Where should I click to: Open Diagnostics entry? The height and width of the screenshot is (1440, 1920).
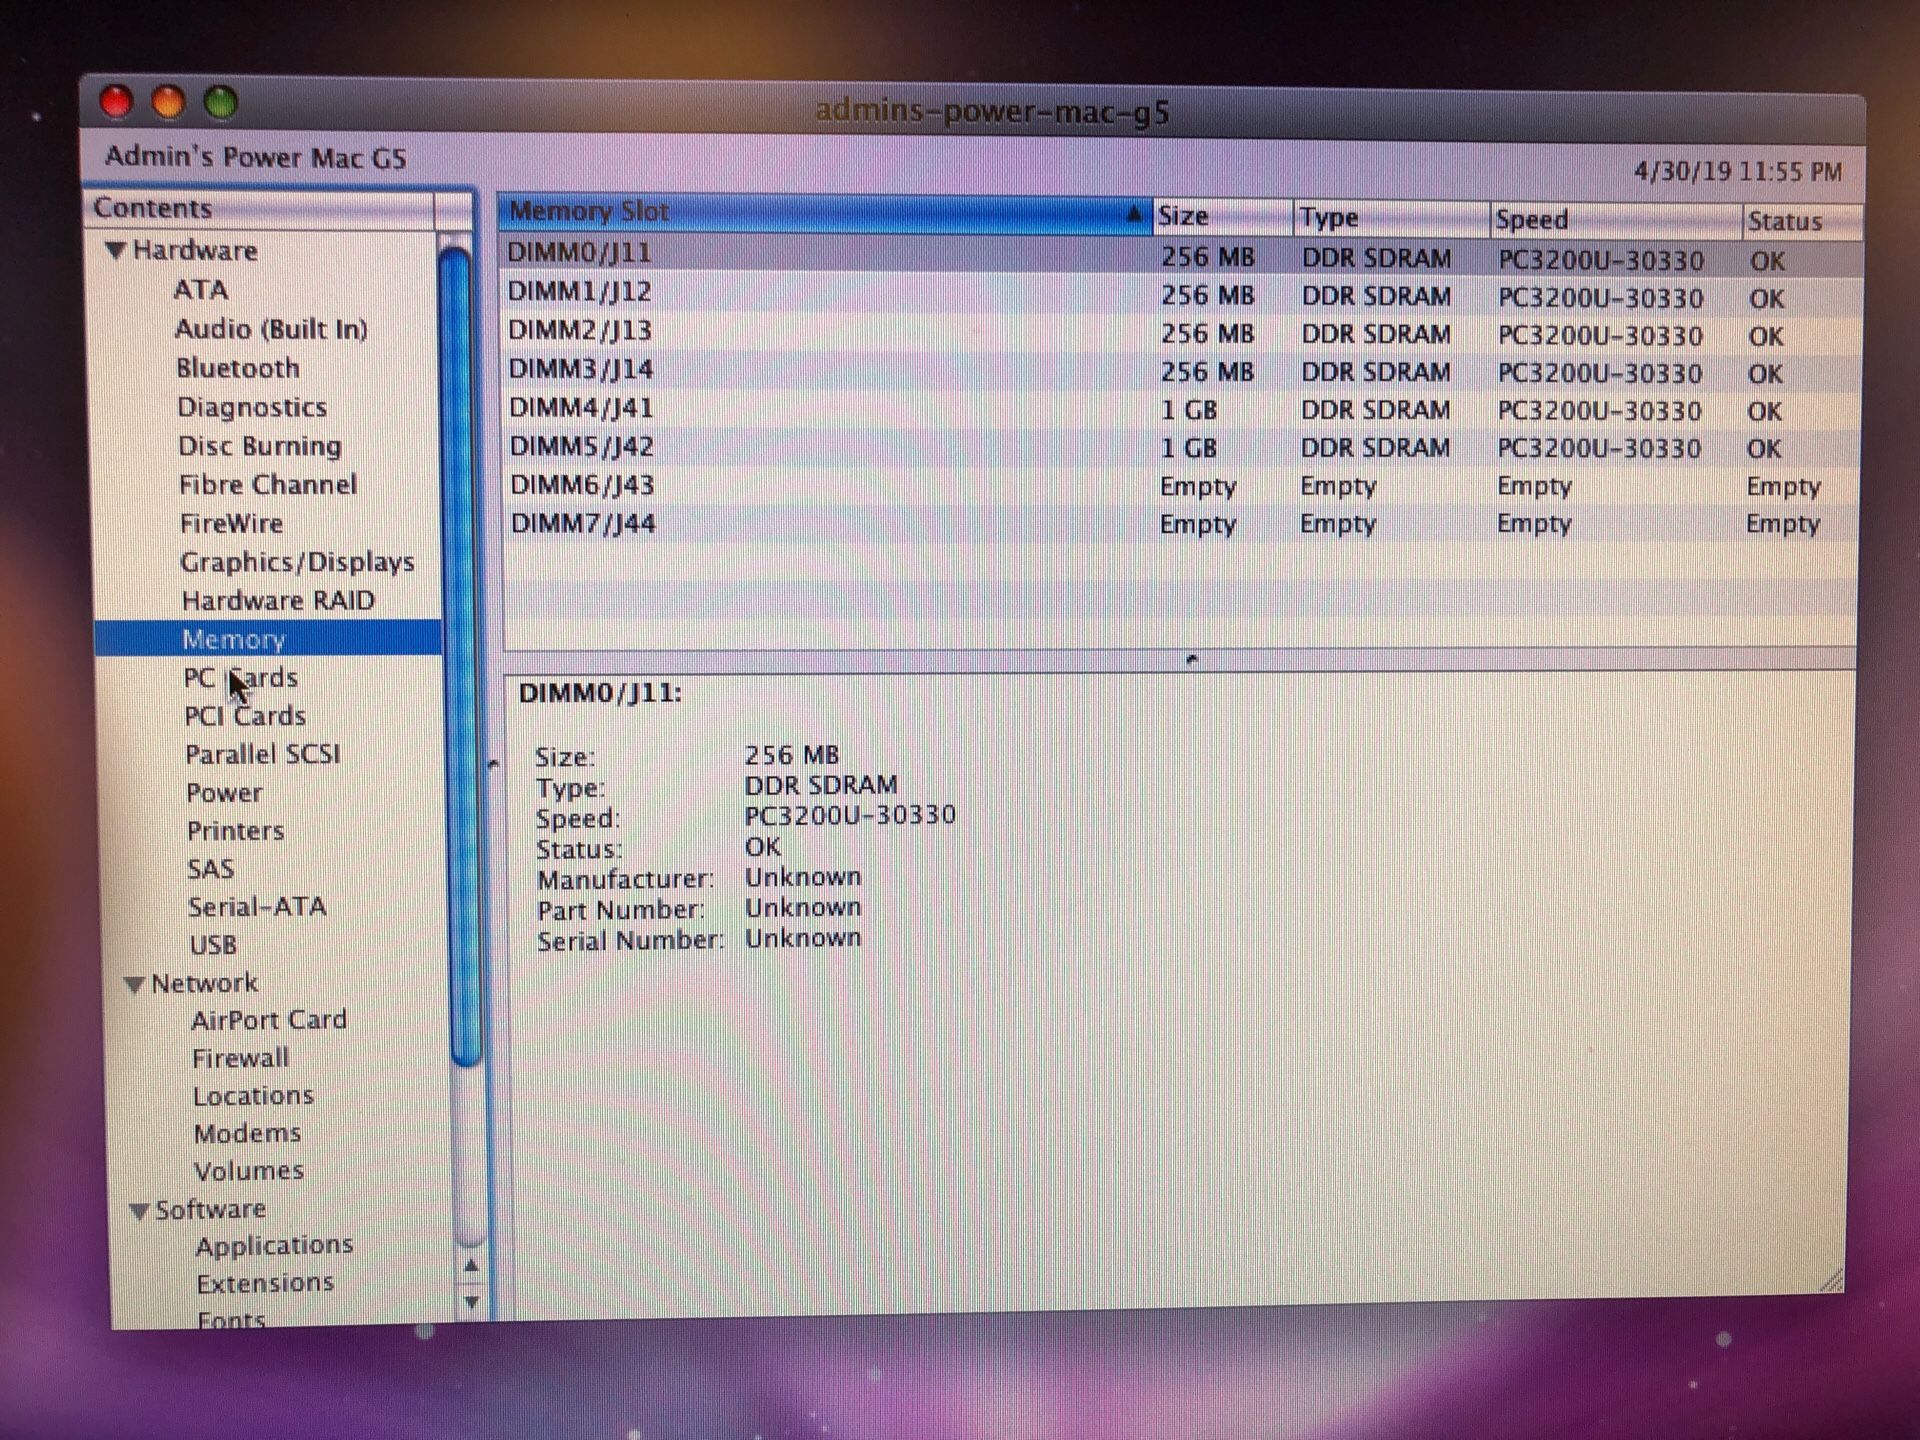252,407
